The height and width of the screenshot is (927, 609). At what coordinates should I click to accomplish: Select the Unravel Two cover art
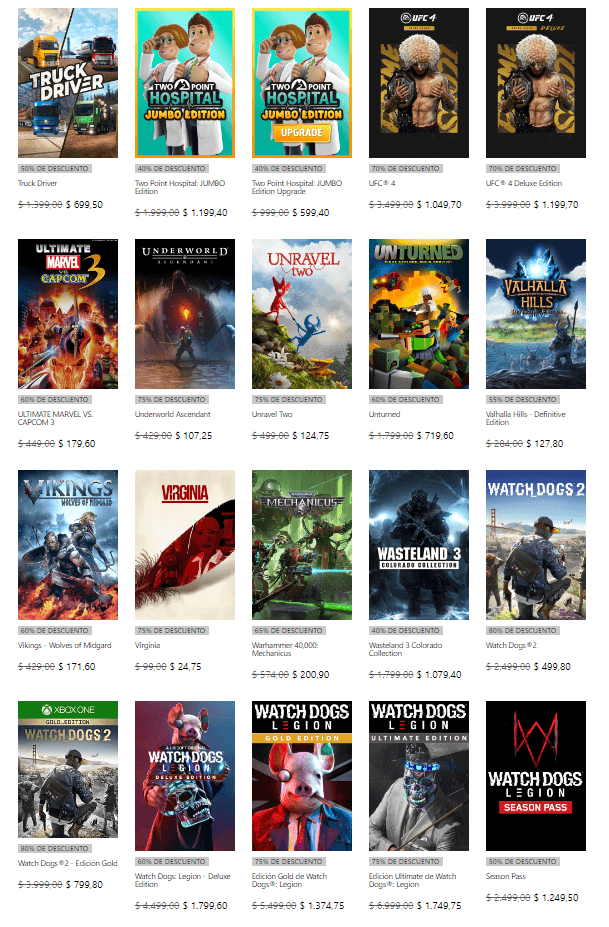pyautogui.click(x=302, y=314)
